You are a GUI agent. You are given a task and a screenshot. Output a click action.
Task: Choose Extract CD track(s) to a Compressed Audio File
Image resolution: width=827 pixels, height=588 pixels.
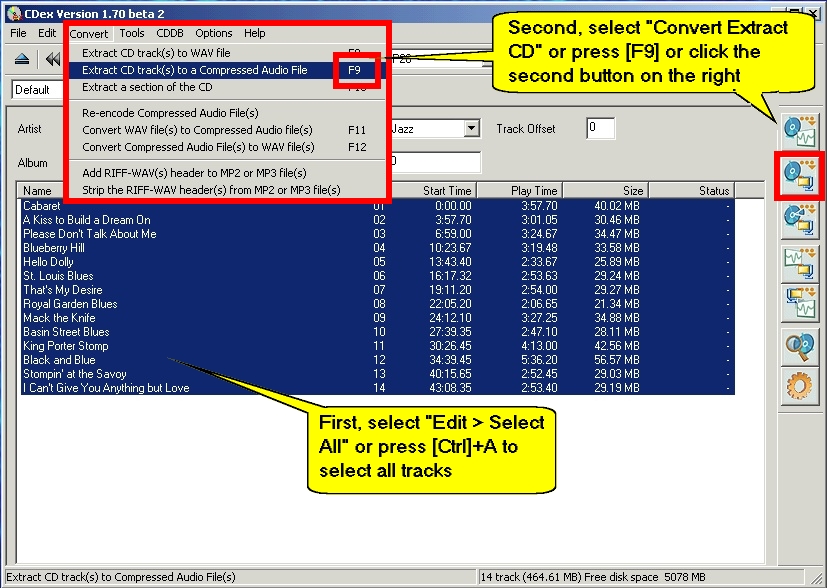pyautogui.click(x=226, y=70)
